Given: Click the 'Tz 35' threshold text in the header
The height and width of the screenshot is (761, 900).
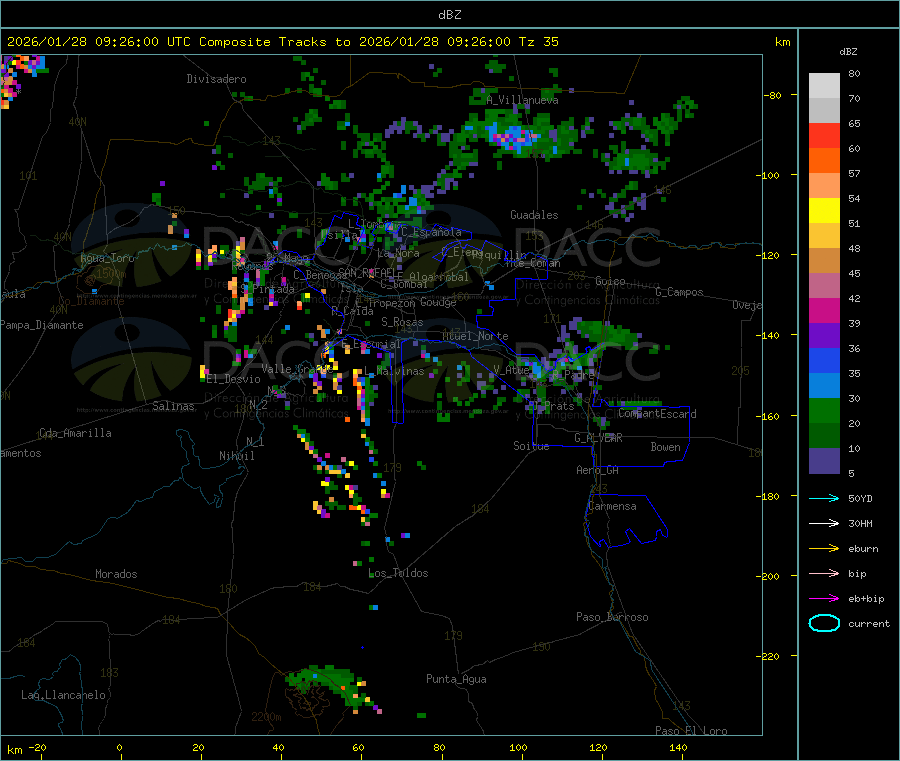Looking at the screenshot, I should pyautogui.click(x=538, y=42).
